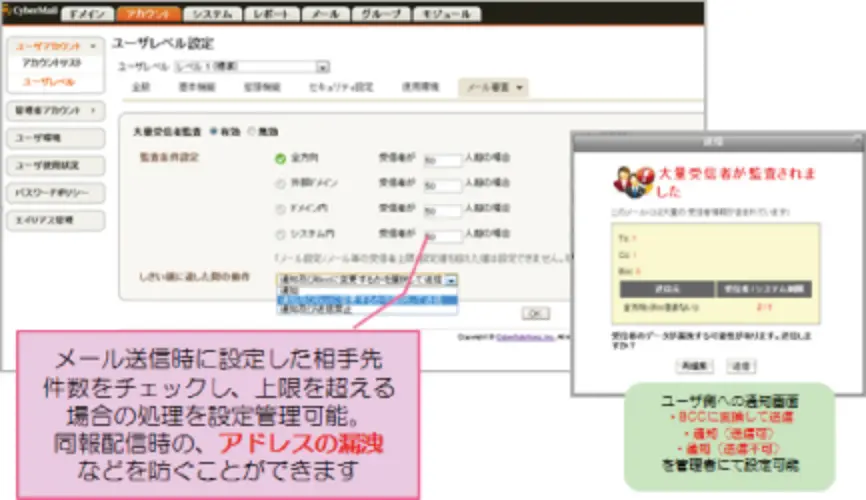Open the threshold action dropdown arrow
Viewport: 866px width, 500px height.
tap(451, 282)
